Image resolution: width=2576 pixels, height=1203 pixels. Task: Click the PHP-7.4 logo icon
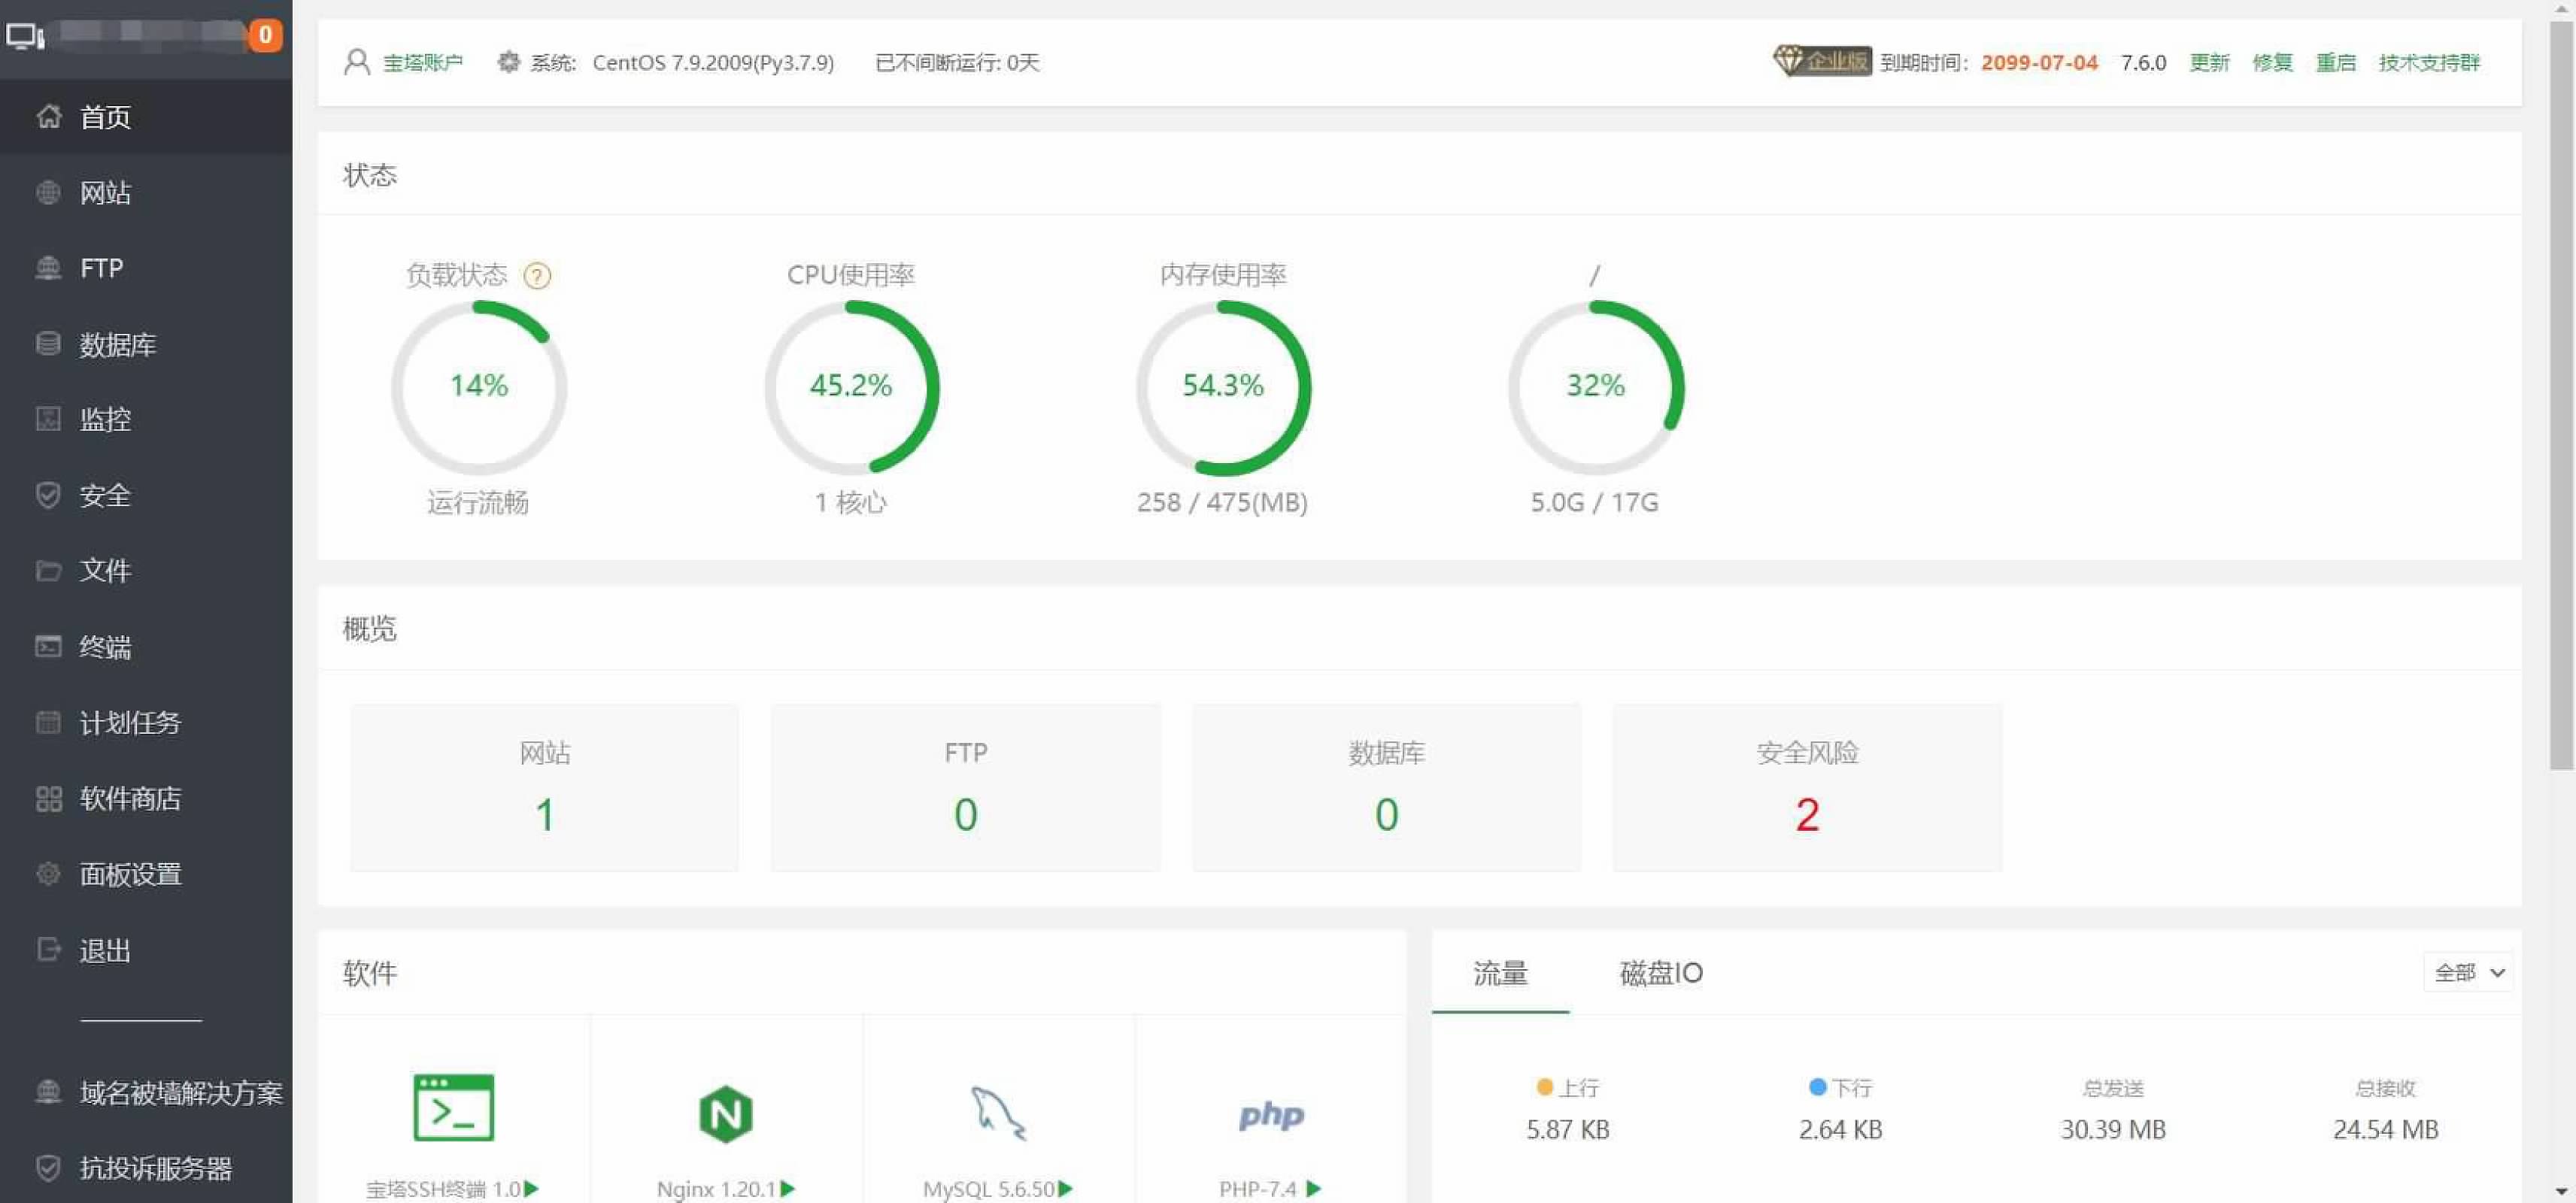pos(1270,1114)
